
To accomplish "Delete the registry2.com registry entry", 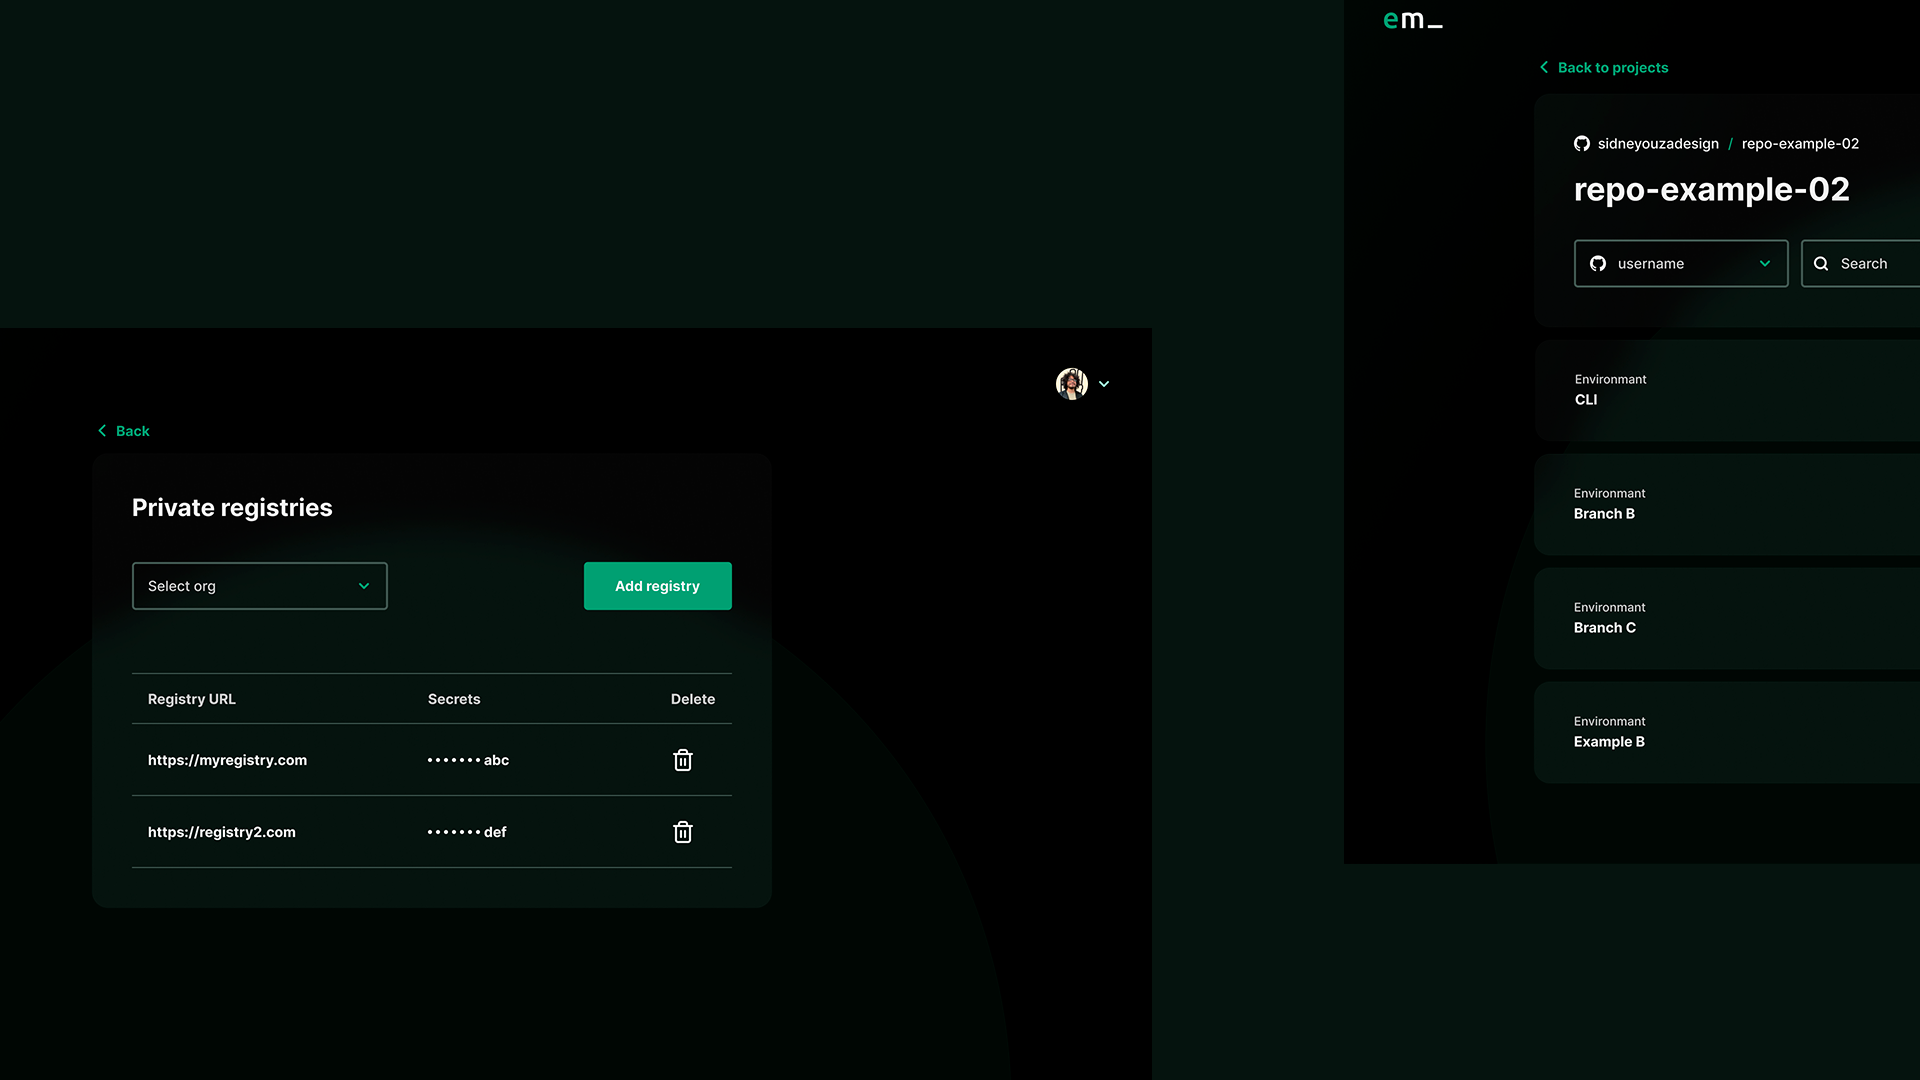I will point(683,832).
